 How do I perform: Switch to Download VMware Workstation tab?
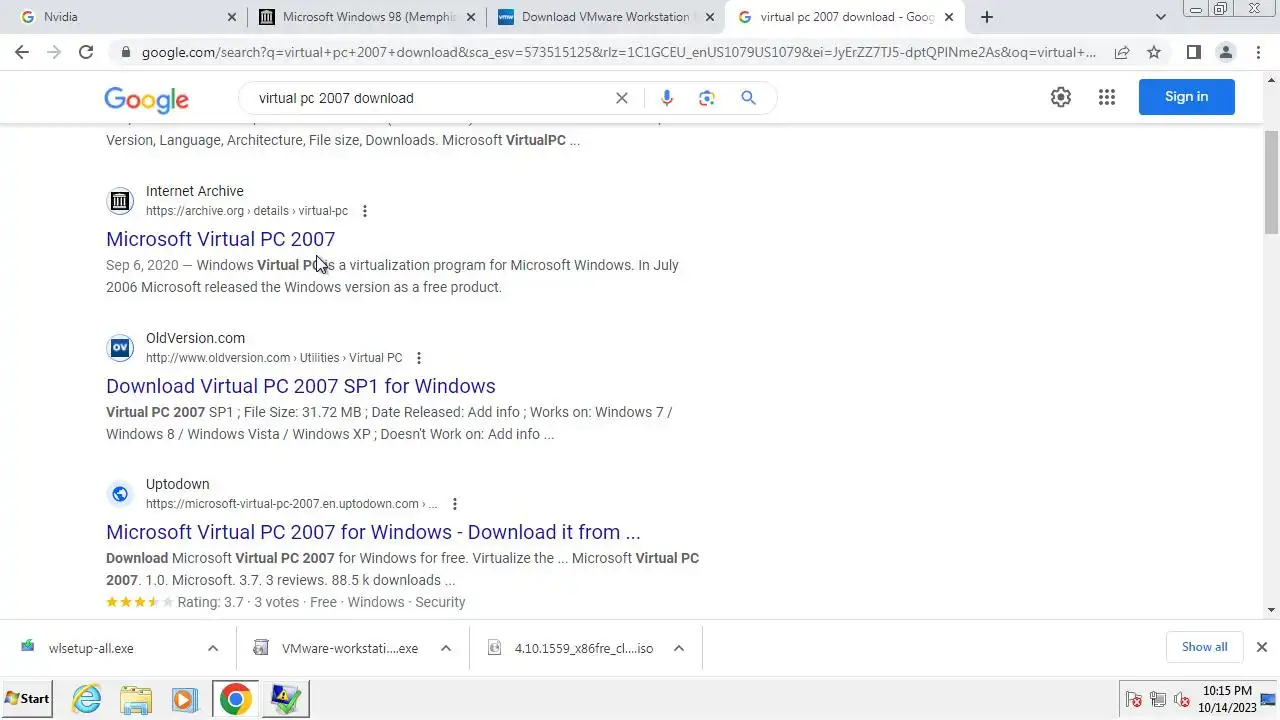click(x=605, y=17)
